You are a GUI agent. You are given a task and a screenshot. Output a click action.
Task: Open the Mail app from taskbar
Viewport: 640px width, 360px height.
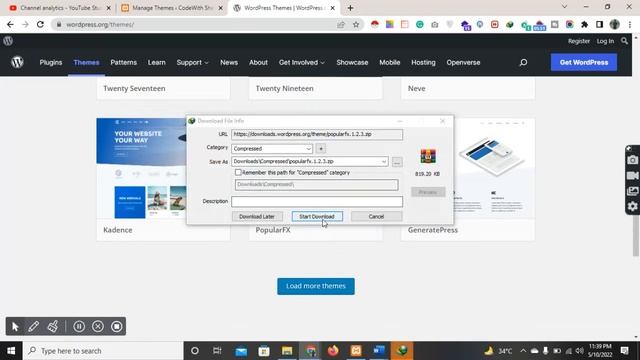click(x=241, y=351)
